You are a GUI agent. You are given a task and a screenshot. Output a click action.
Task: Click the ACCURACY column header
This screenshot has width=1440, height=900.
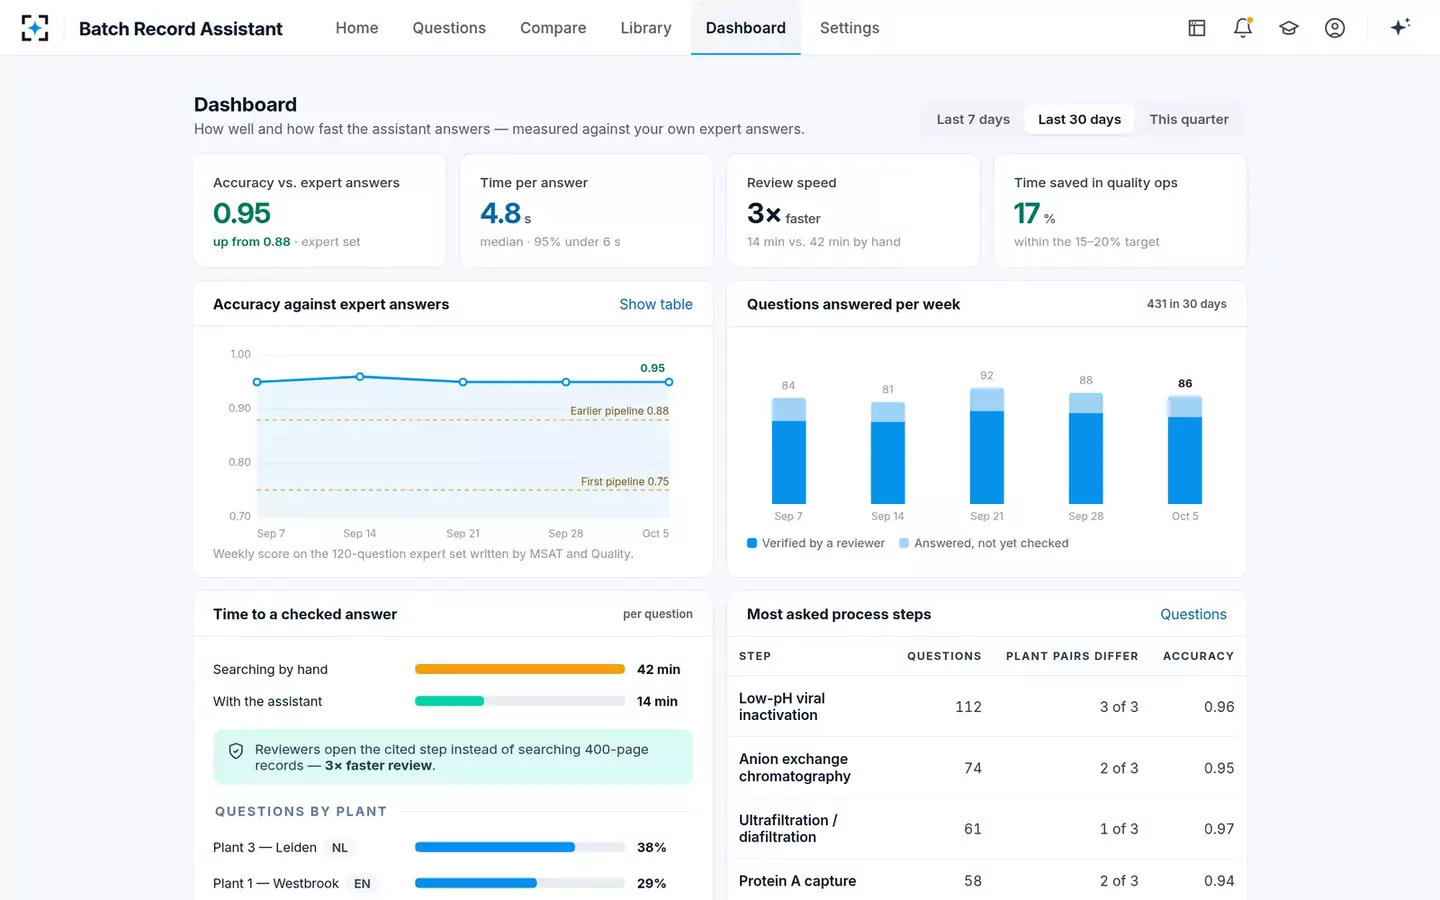click(x=1198, y=656)
